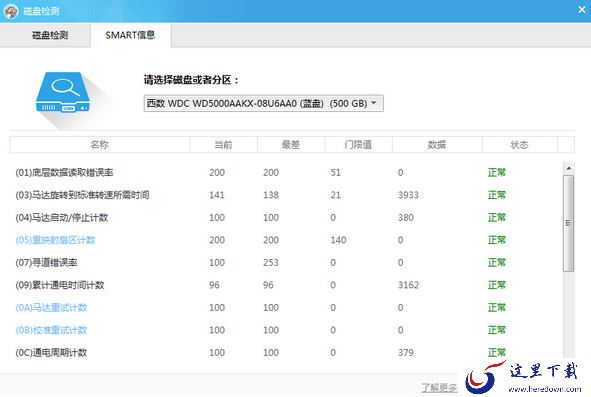Click the blue disk magnifier icon

[63, 93]
